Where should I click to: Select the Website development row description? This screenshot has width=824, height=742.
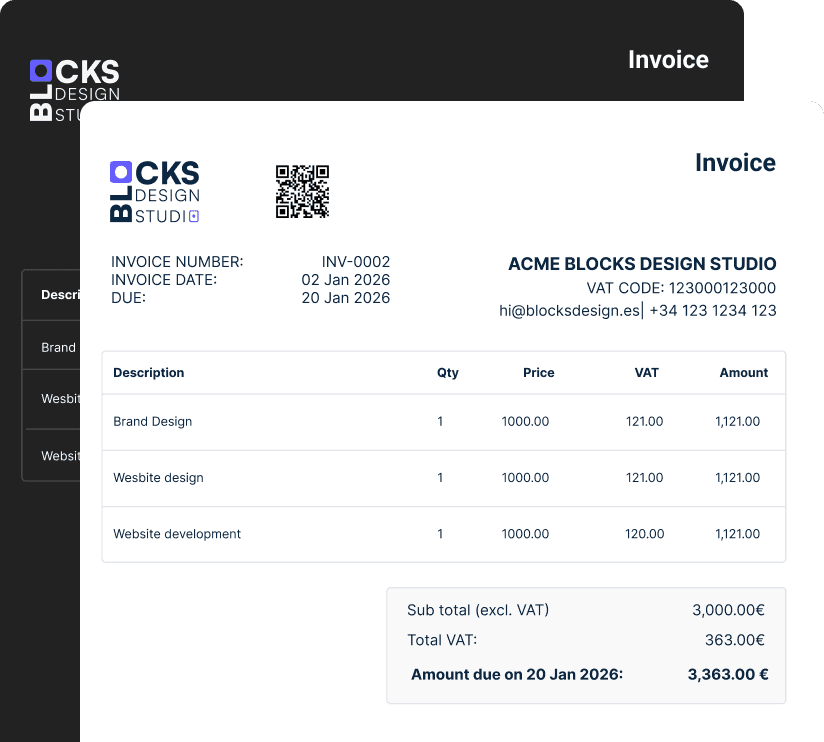[177, 534]
